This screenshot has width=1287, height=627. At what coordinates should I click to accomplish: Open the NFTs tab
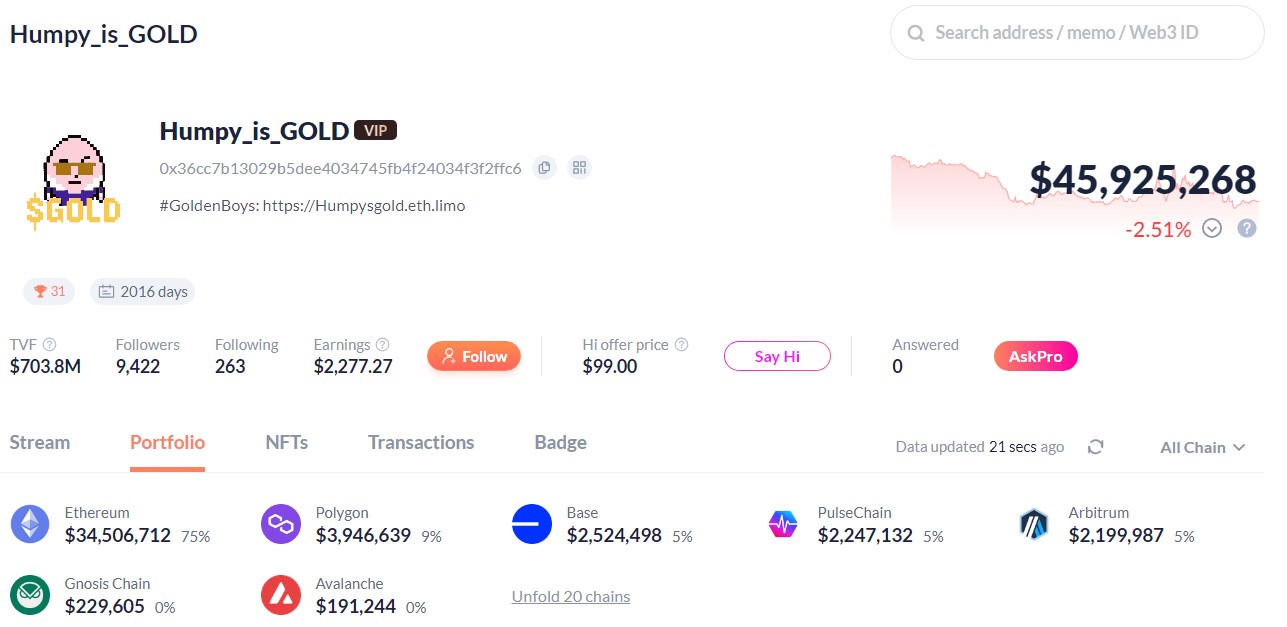click(286, 442)
